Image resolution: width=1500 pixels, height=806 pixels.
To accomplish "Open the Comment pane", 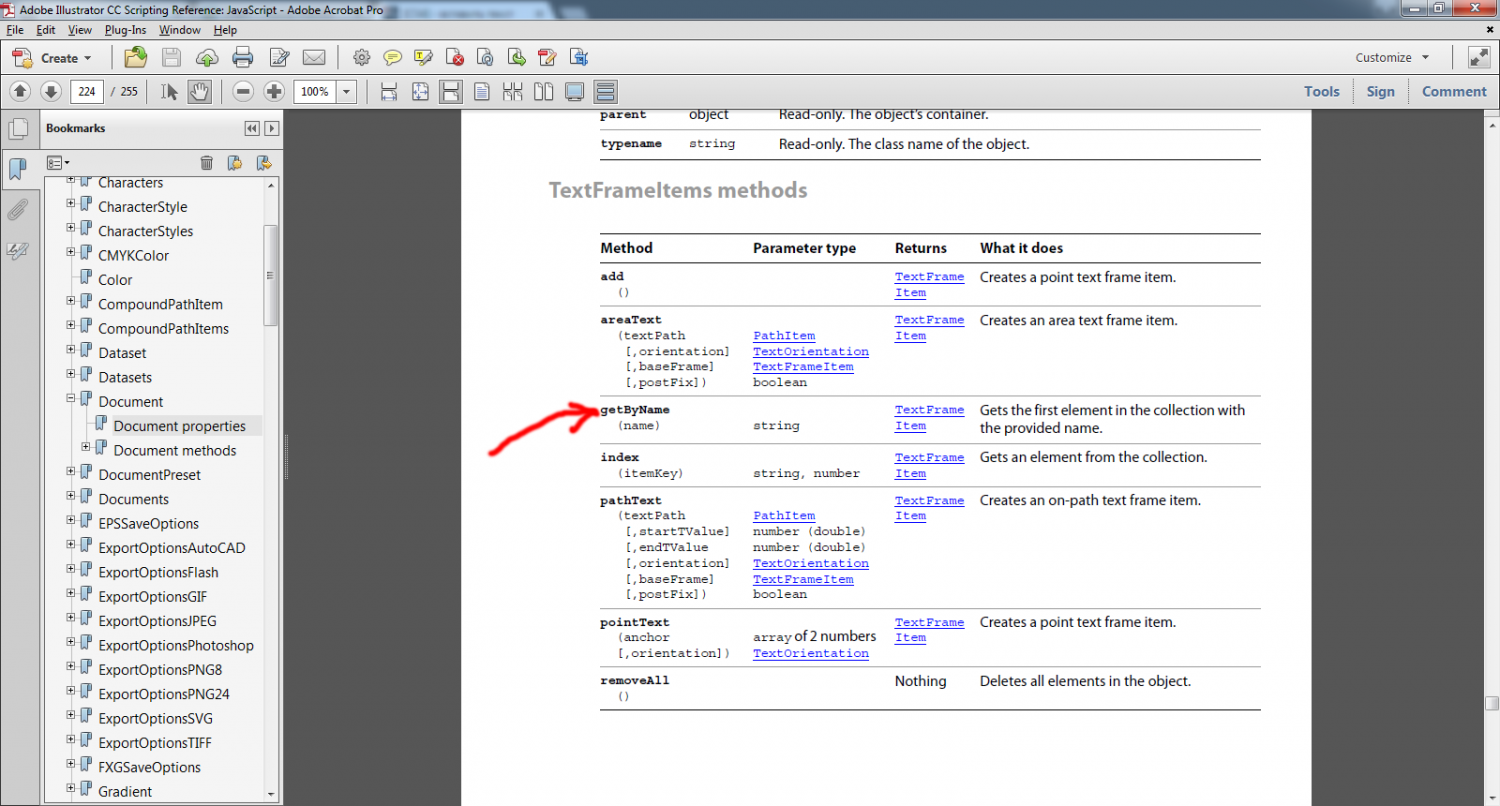I will click(x=1454, y=91).
